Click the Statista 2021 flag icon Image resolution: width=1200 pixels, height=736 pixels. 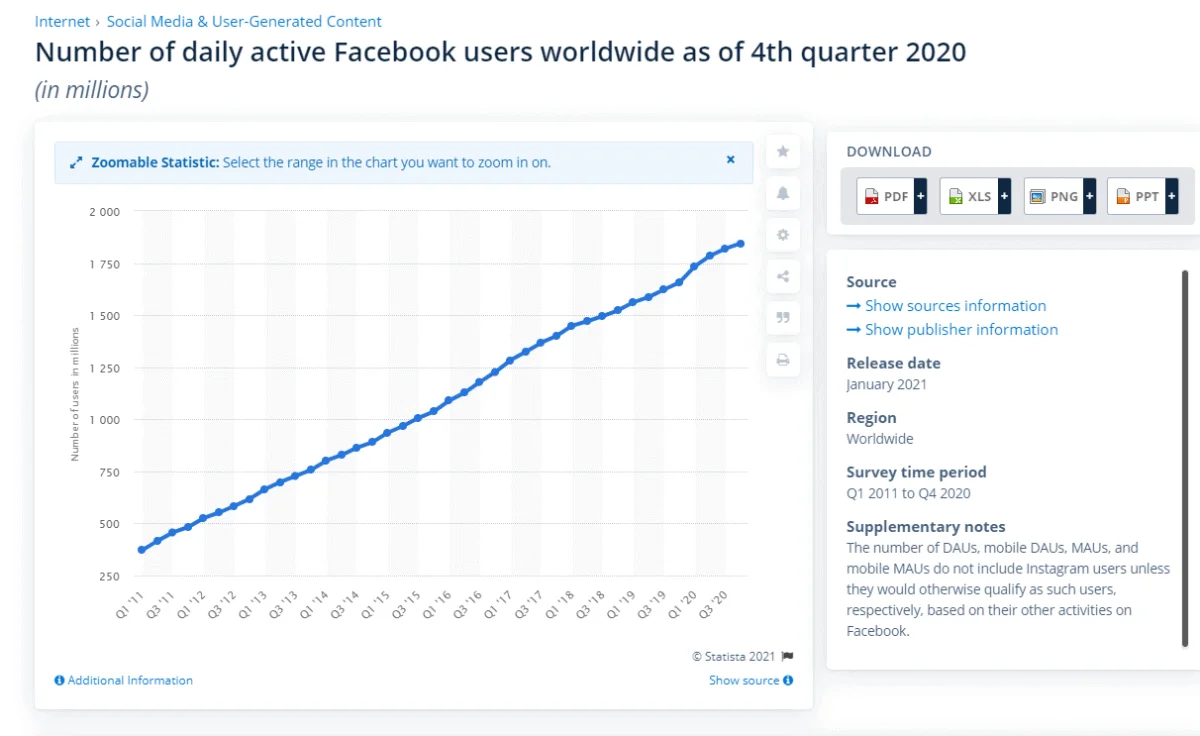[788, 657]
